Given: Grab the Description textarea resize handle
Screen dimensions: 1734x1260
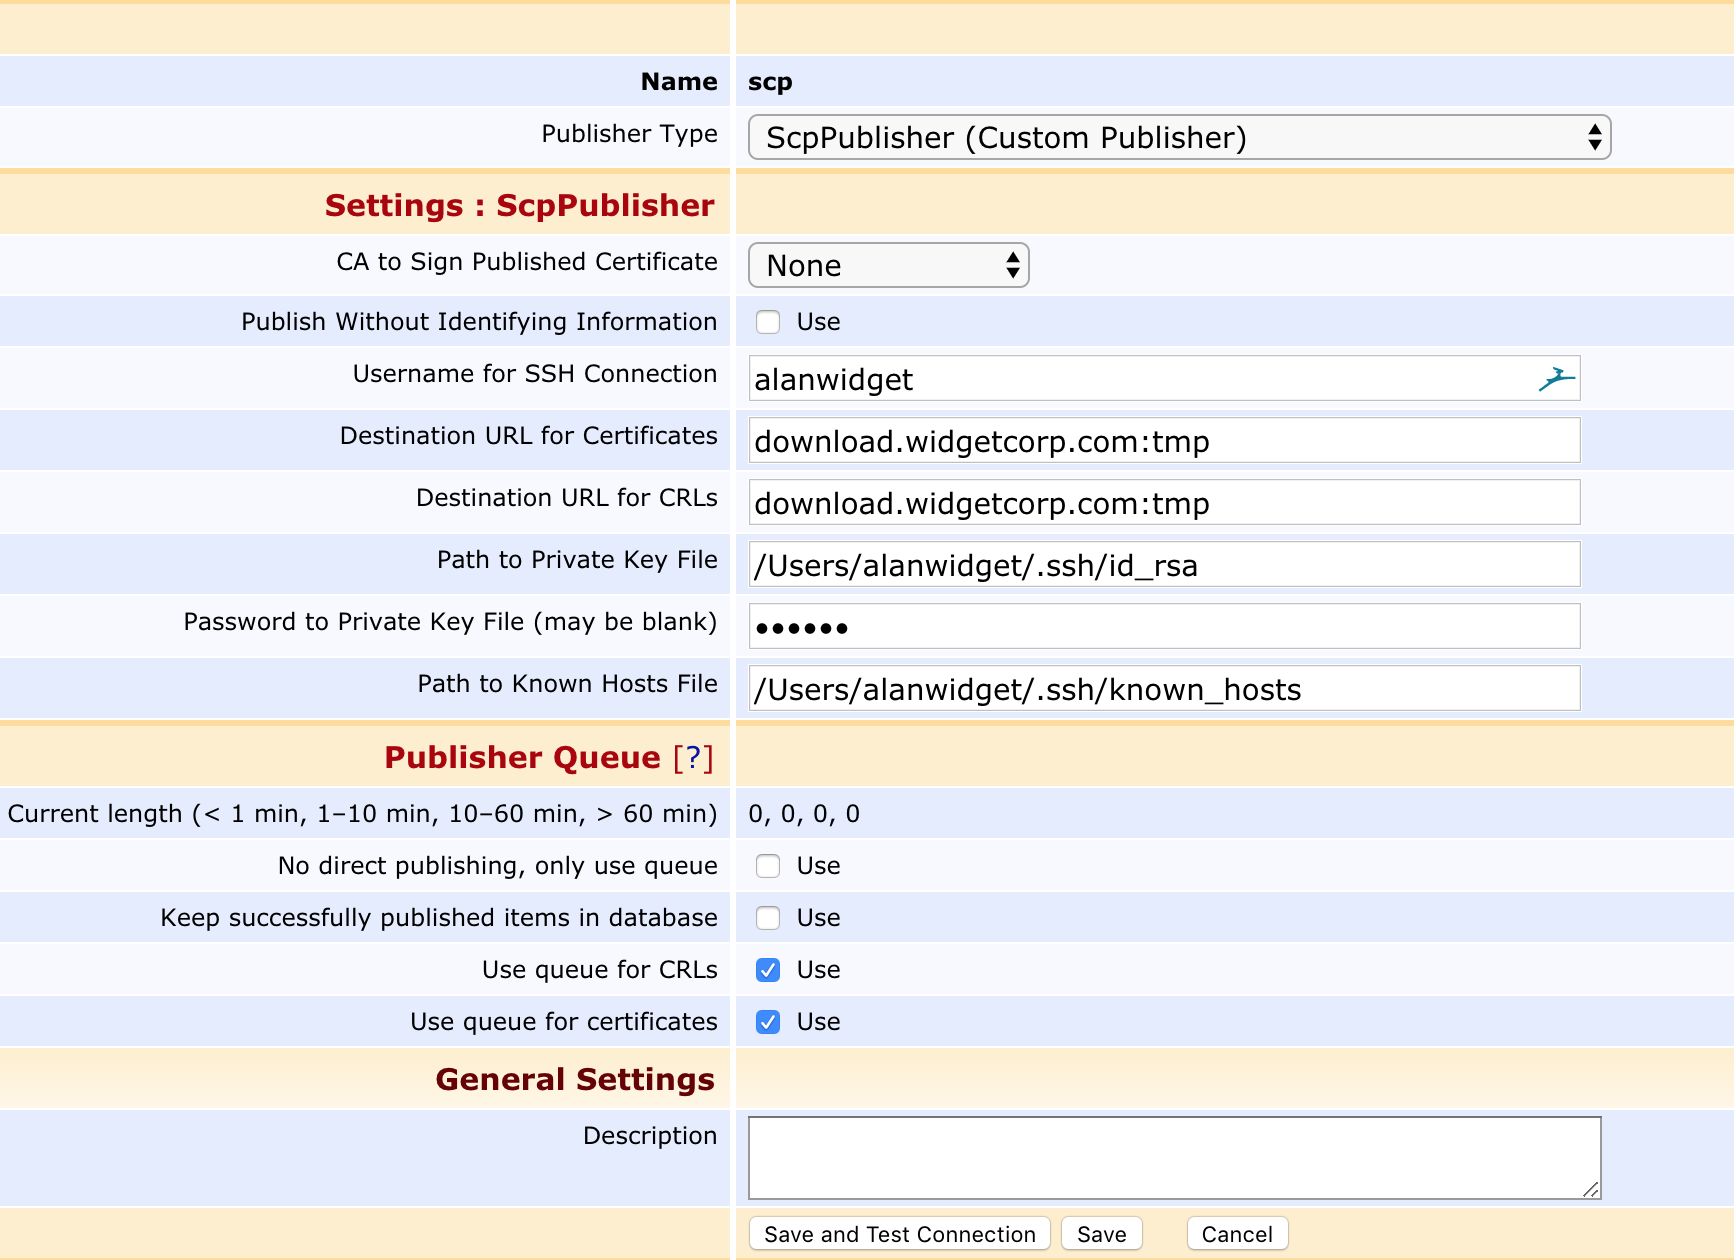Looking at the screenshot, I should [1591, 1189].
